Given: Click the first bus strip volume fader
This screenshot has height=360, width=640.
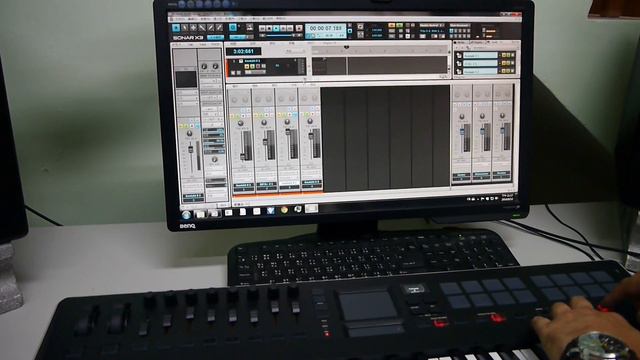Looking at the screenshot, I should pos(462,131).
